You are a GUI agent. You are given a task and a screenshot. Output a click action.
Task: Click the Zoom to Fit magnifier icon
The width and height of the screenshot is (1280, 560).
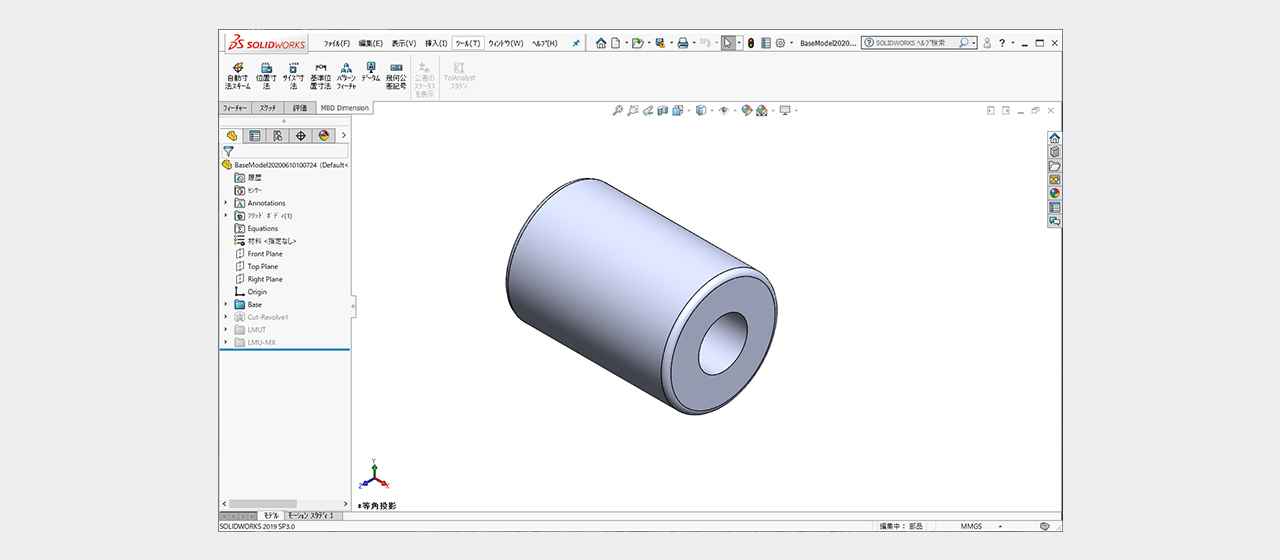coord(618,110)
